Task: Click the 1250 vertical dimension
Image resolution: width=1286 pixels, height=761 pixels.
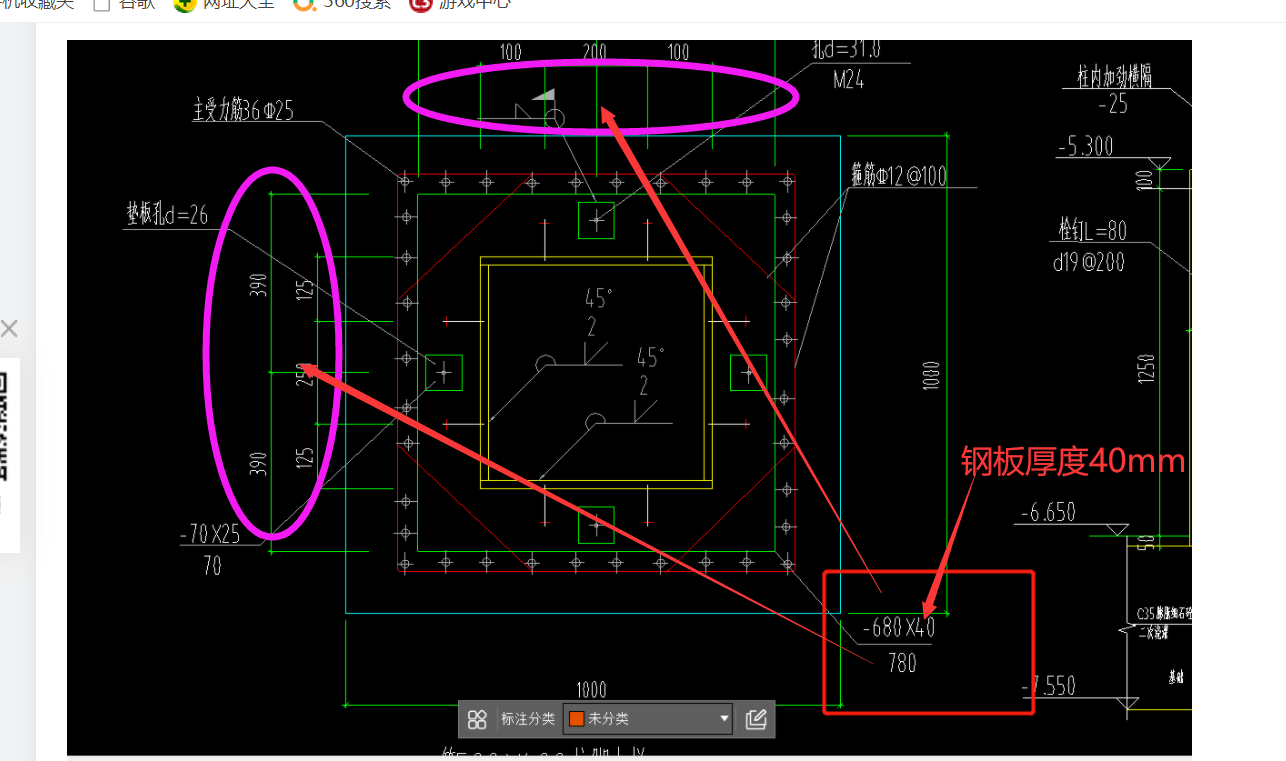Action: 1146,367
